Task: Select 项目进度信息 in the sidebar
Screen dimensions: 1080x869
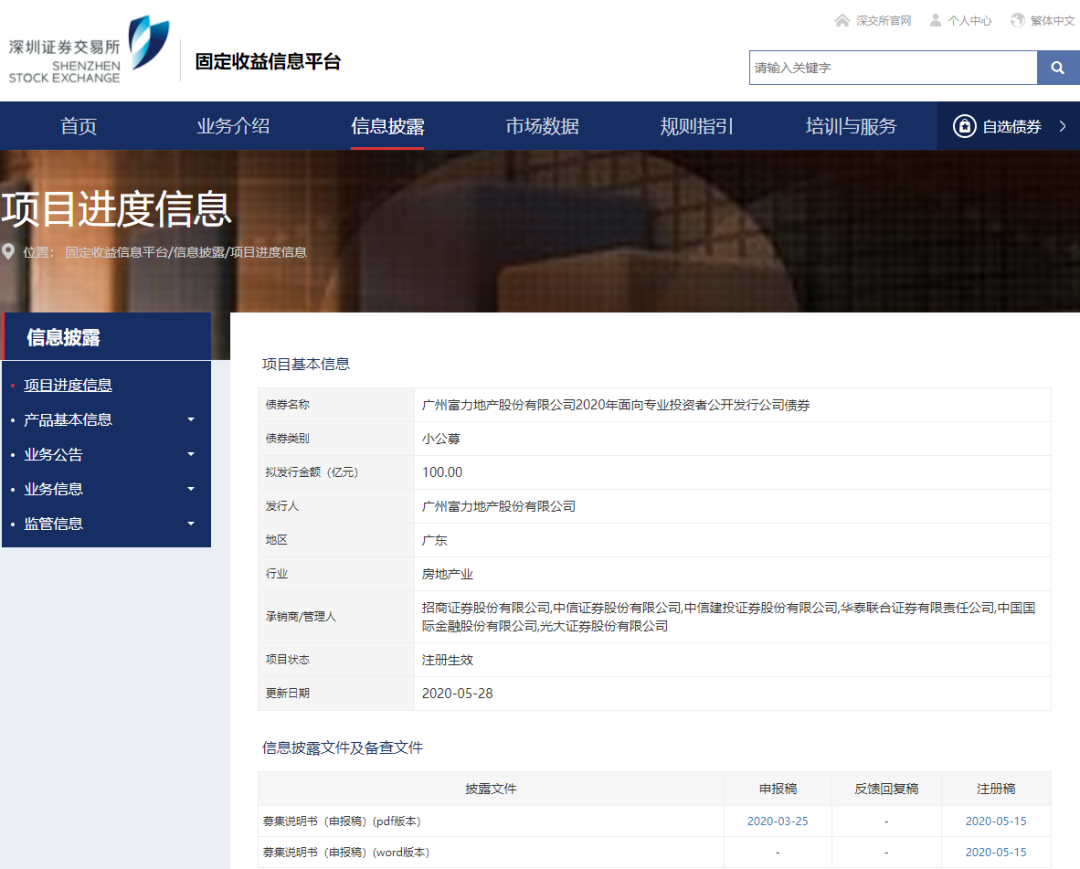Action: (68, 385)
